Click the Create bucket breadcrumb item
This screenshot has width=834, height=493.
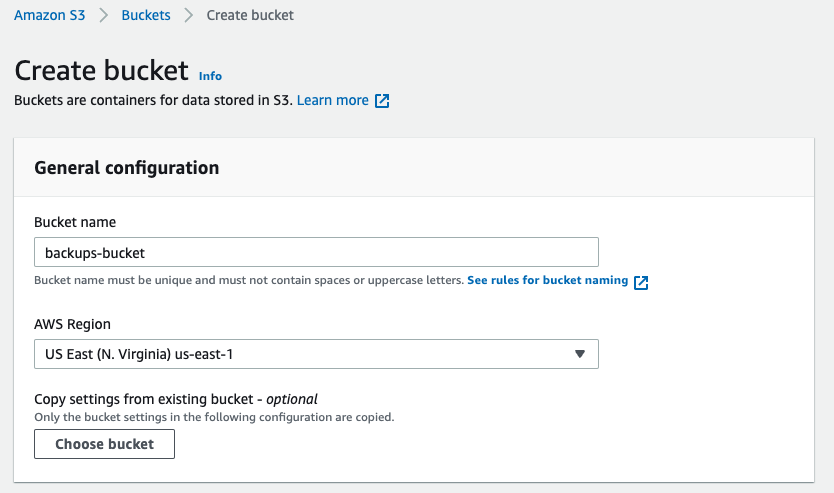[250, 16]
